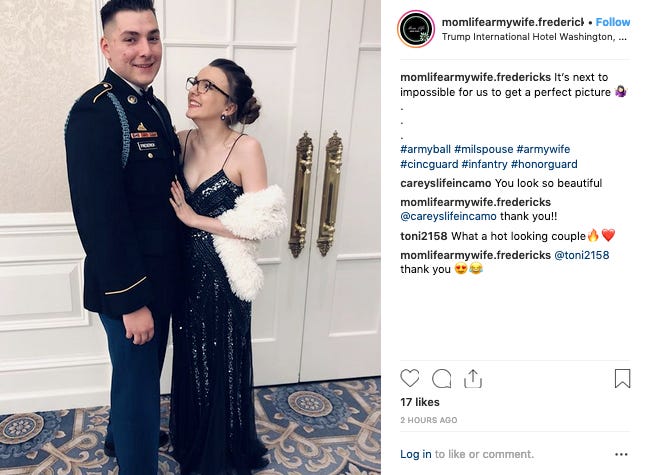Open the #cincguard hashtag

click(x=429, y=164)
